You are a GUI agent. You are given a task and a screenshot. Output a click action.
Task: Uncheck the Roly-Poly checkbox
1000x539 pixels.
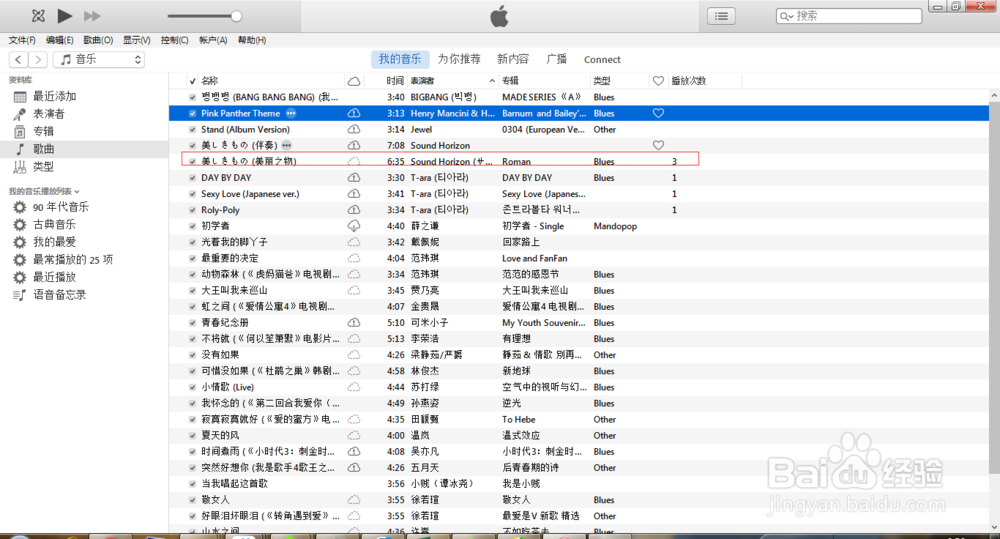192,210
